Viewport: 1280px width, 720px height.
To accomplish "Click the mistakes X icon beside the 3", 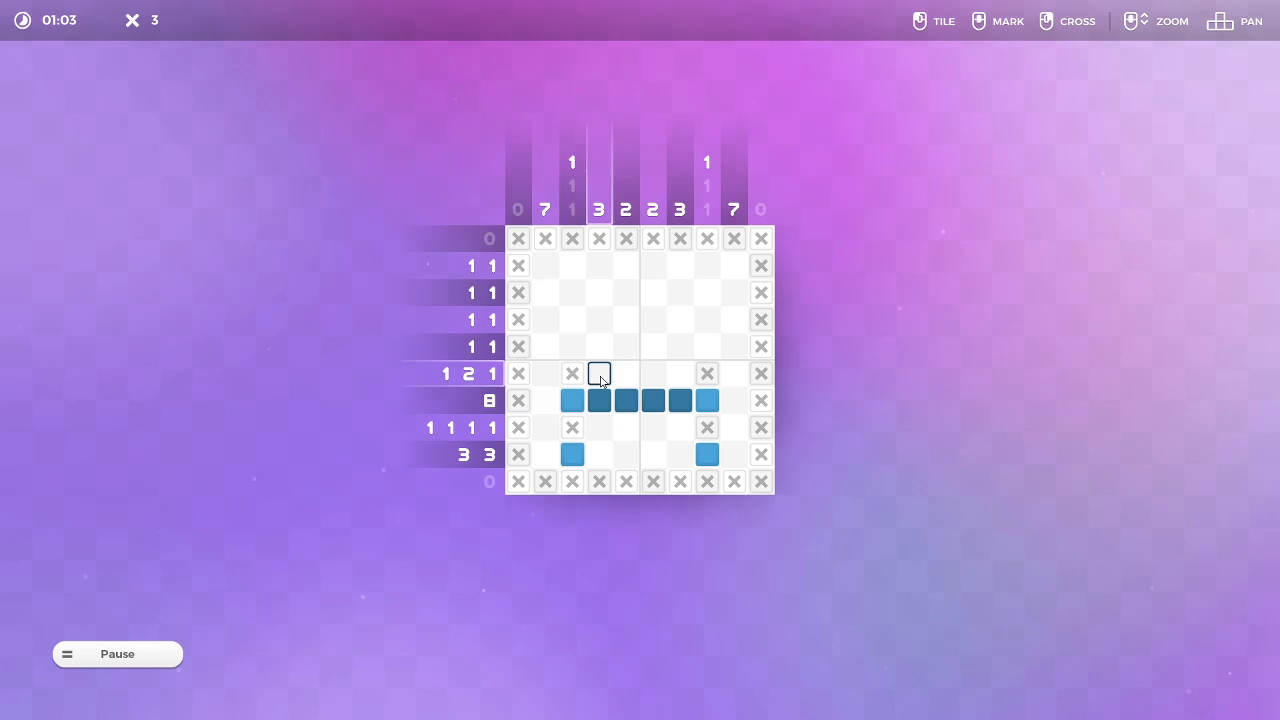I will click(132, 20).
